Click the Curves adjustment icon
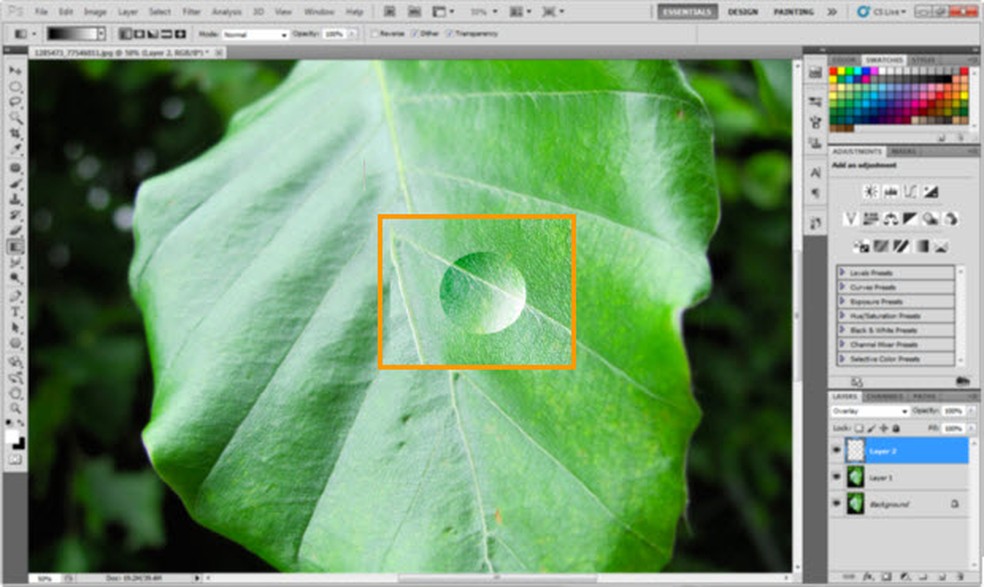Viewport: 984px width, 587px height. (911, 191)
